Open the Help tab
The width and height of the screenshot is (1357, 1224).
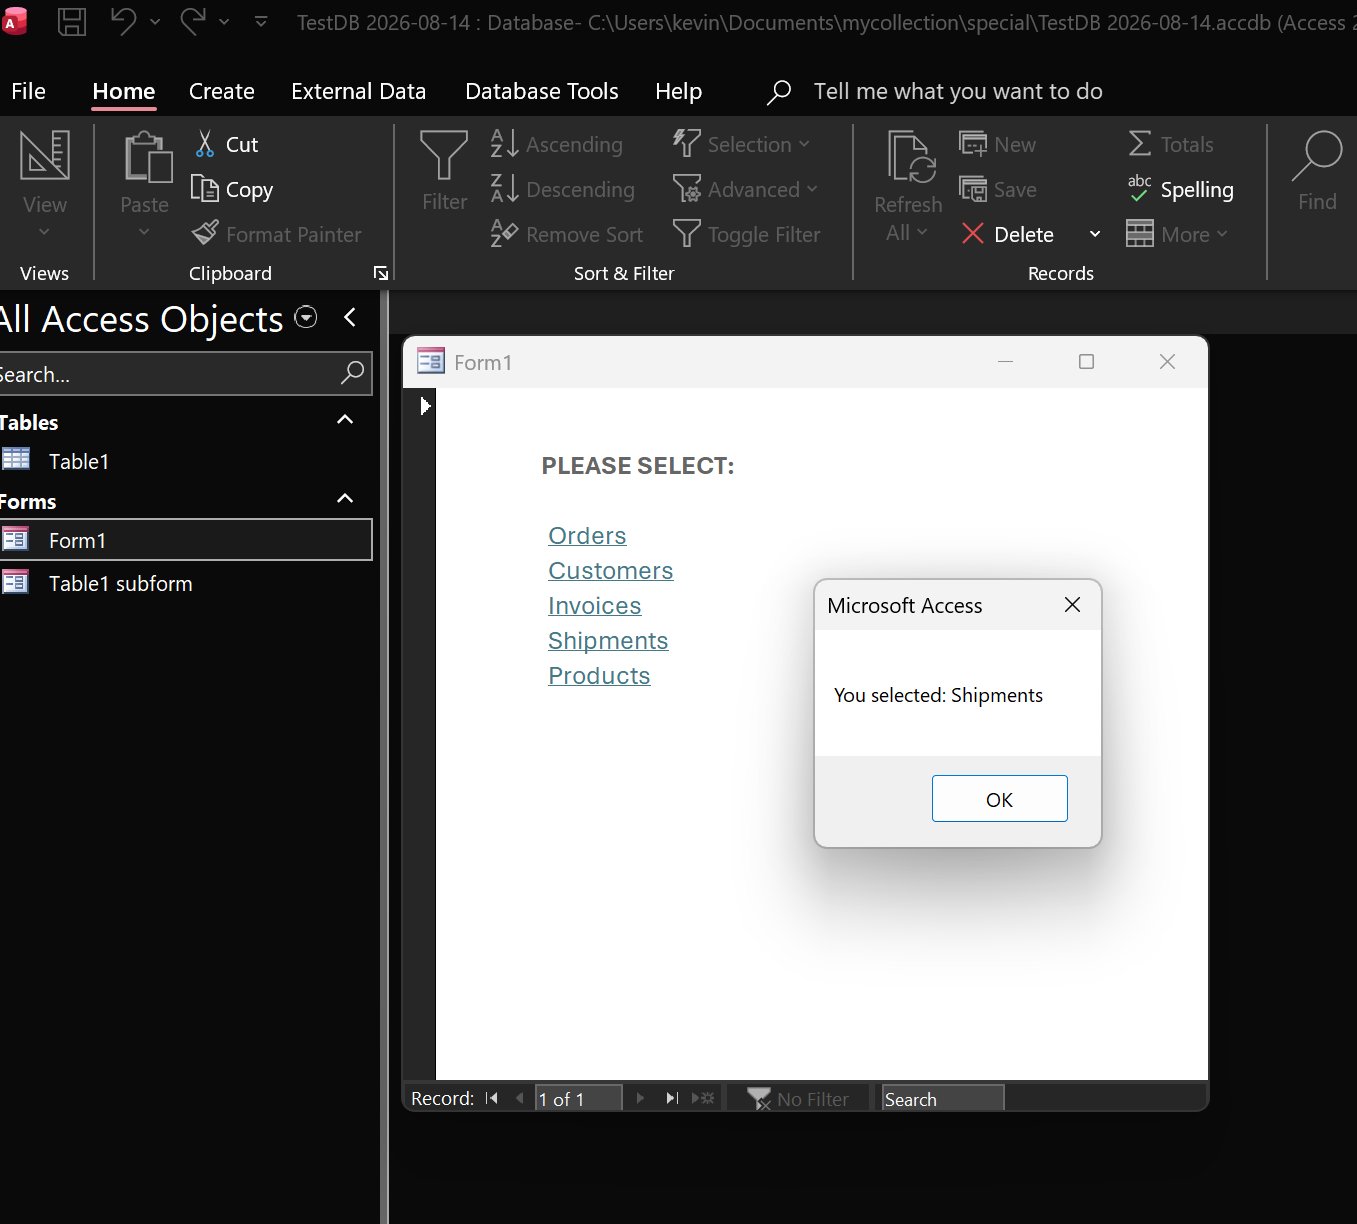678,91
